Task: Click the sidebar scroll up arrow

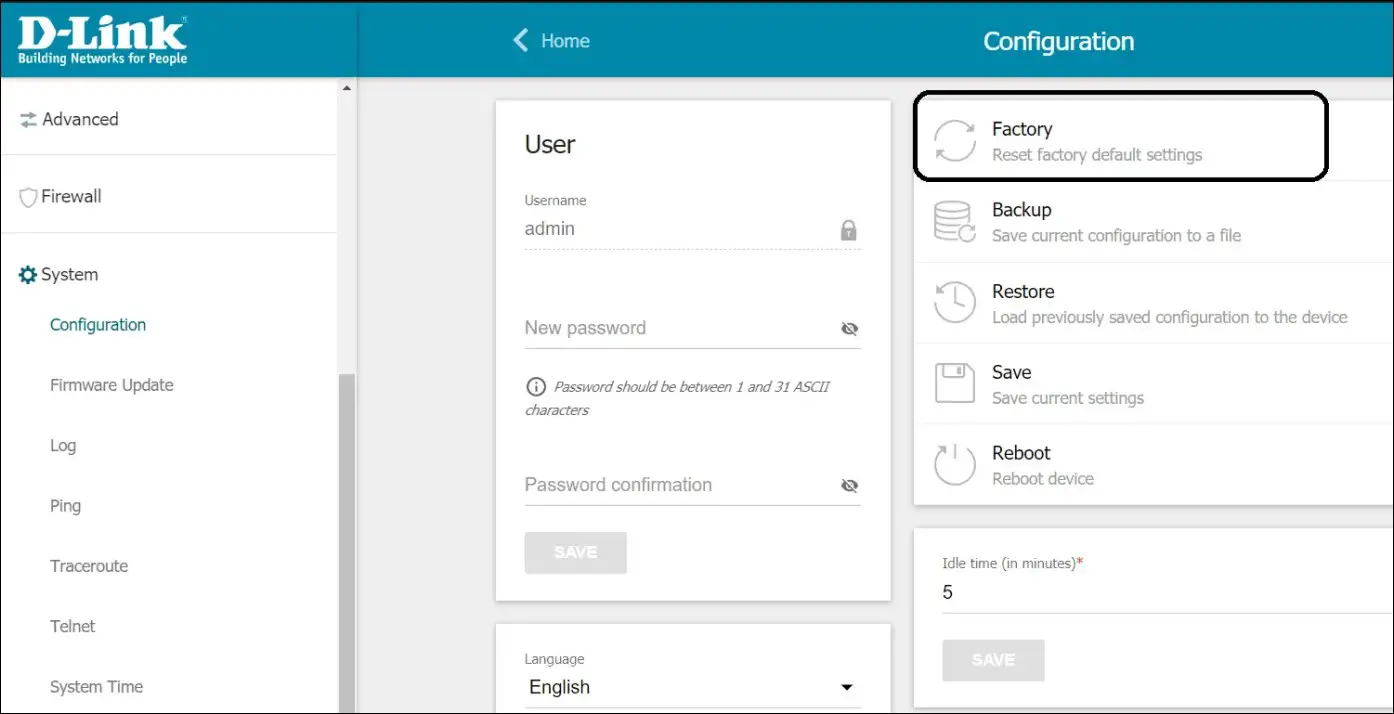Action: 347,89
